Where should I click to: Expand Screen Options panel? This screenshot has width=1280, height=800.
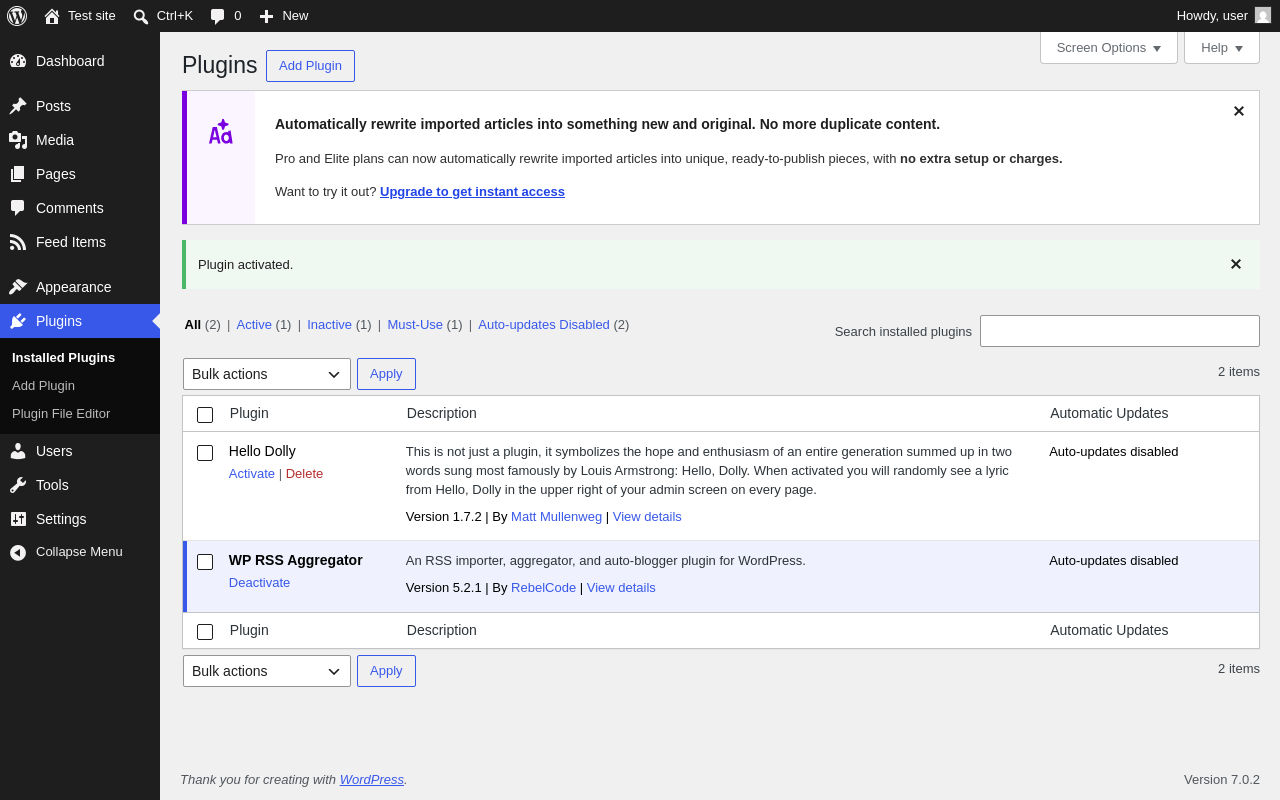[1109, 47]
